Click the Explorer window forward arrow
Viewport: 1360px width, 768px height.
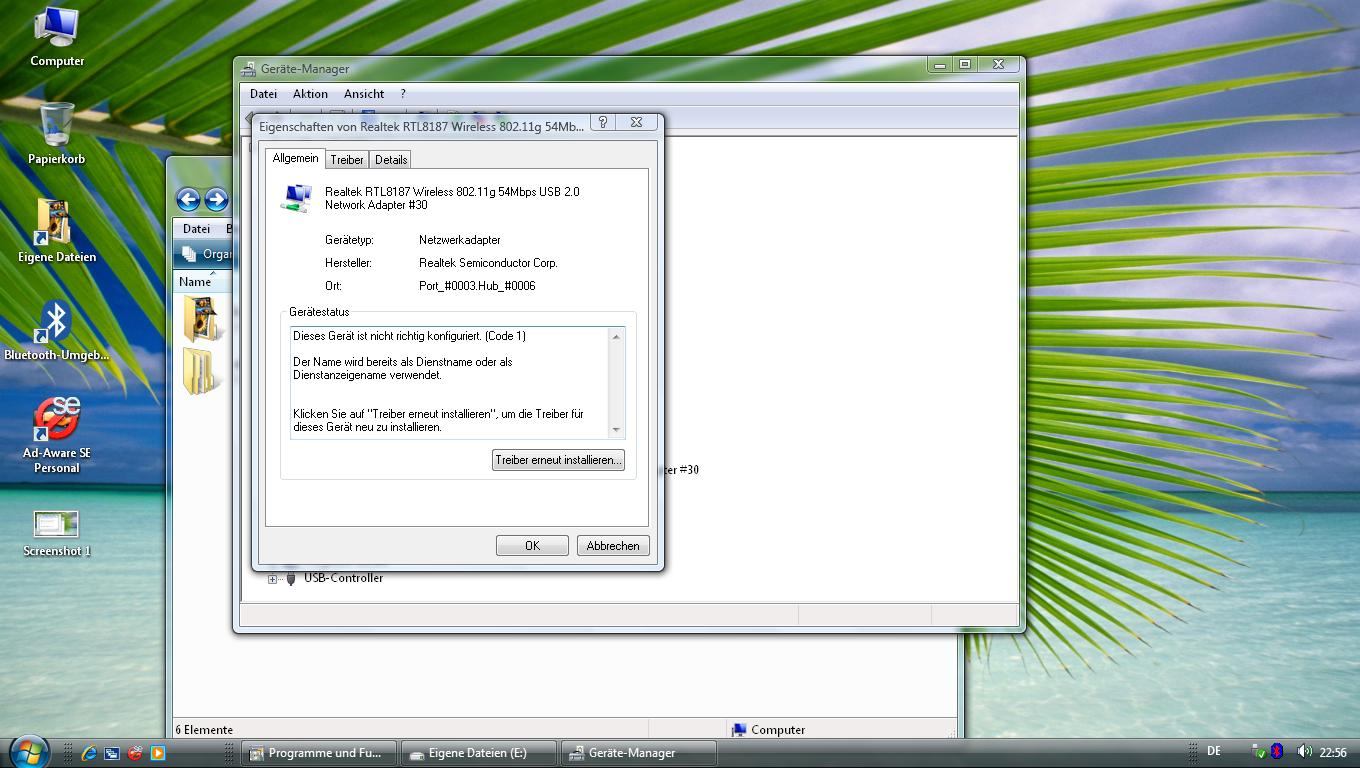click(x=216, y=199)
